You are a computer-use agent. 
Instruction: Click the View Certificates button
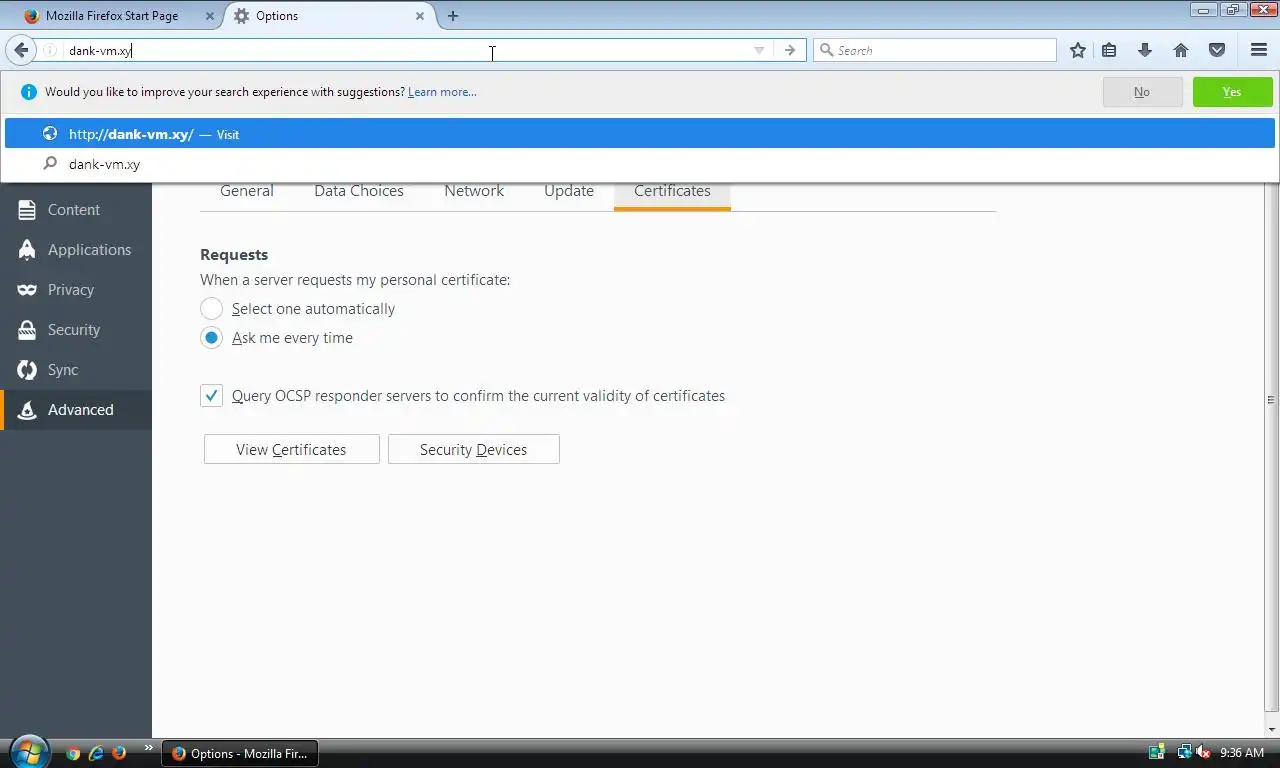tap(291, 450)
